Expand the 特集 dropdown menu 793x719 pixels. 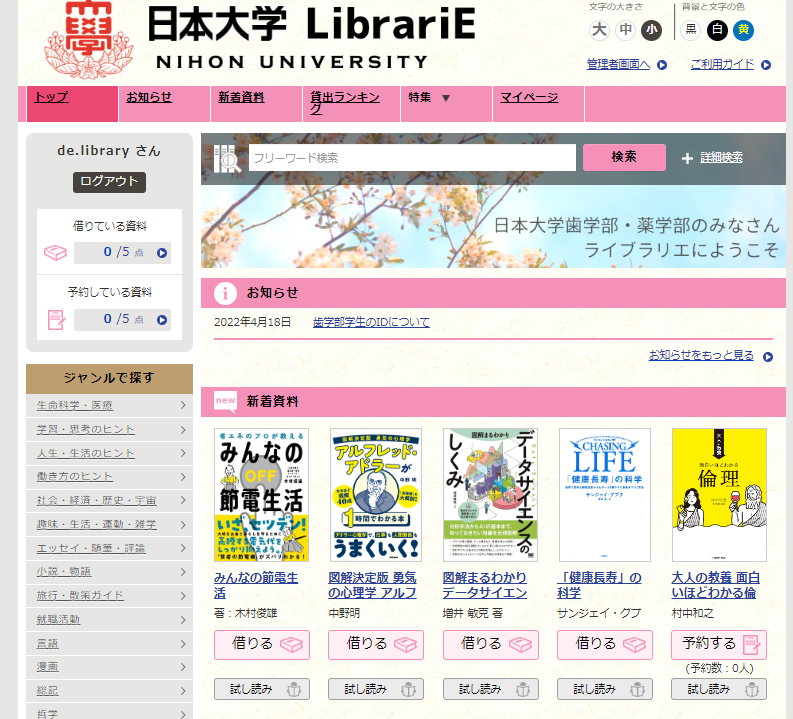tap(446, 104)
